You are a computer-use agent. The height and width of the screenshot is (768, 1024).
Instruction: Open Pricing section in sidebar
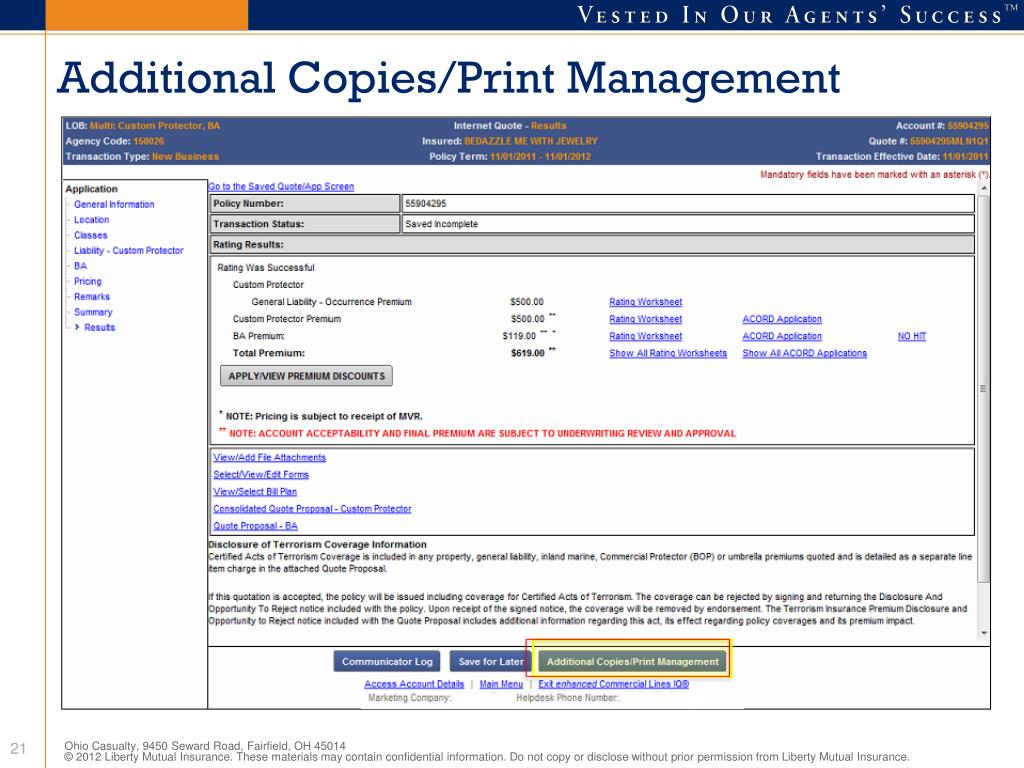[88, 281]
